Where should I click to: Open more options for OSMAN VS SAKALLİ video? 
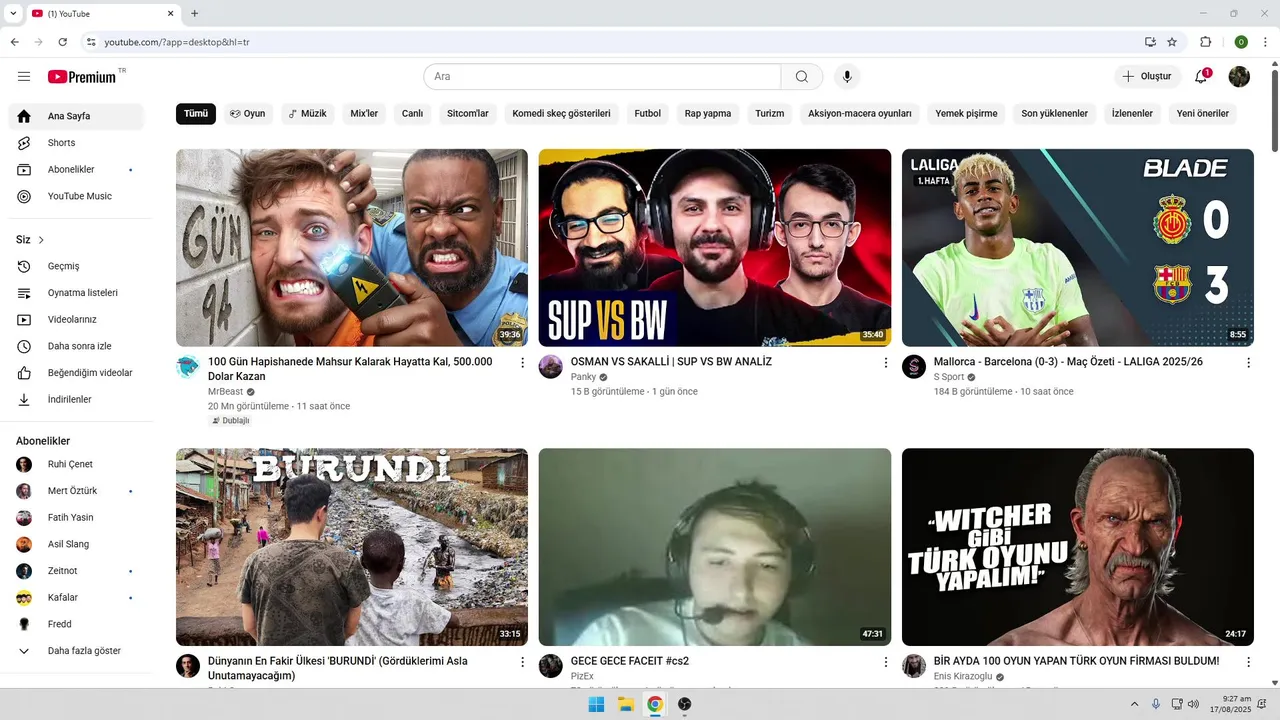click(885, 363)
